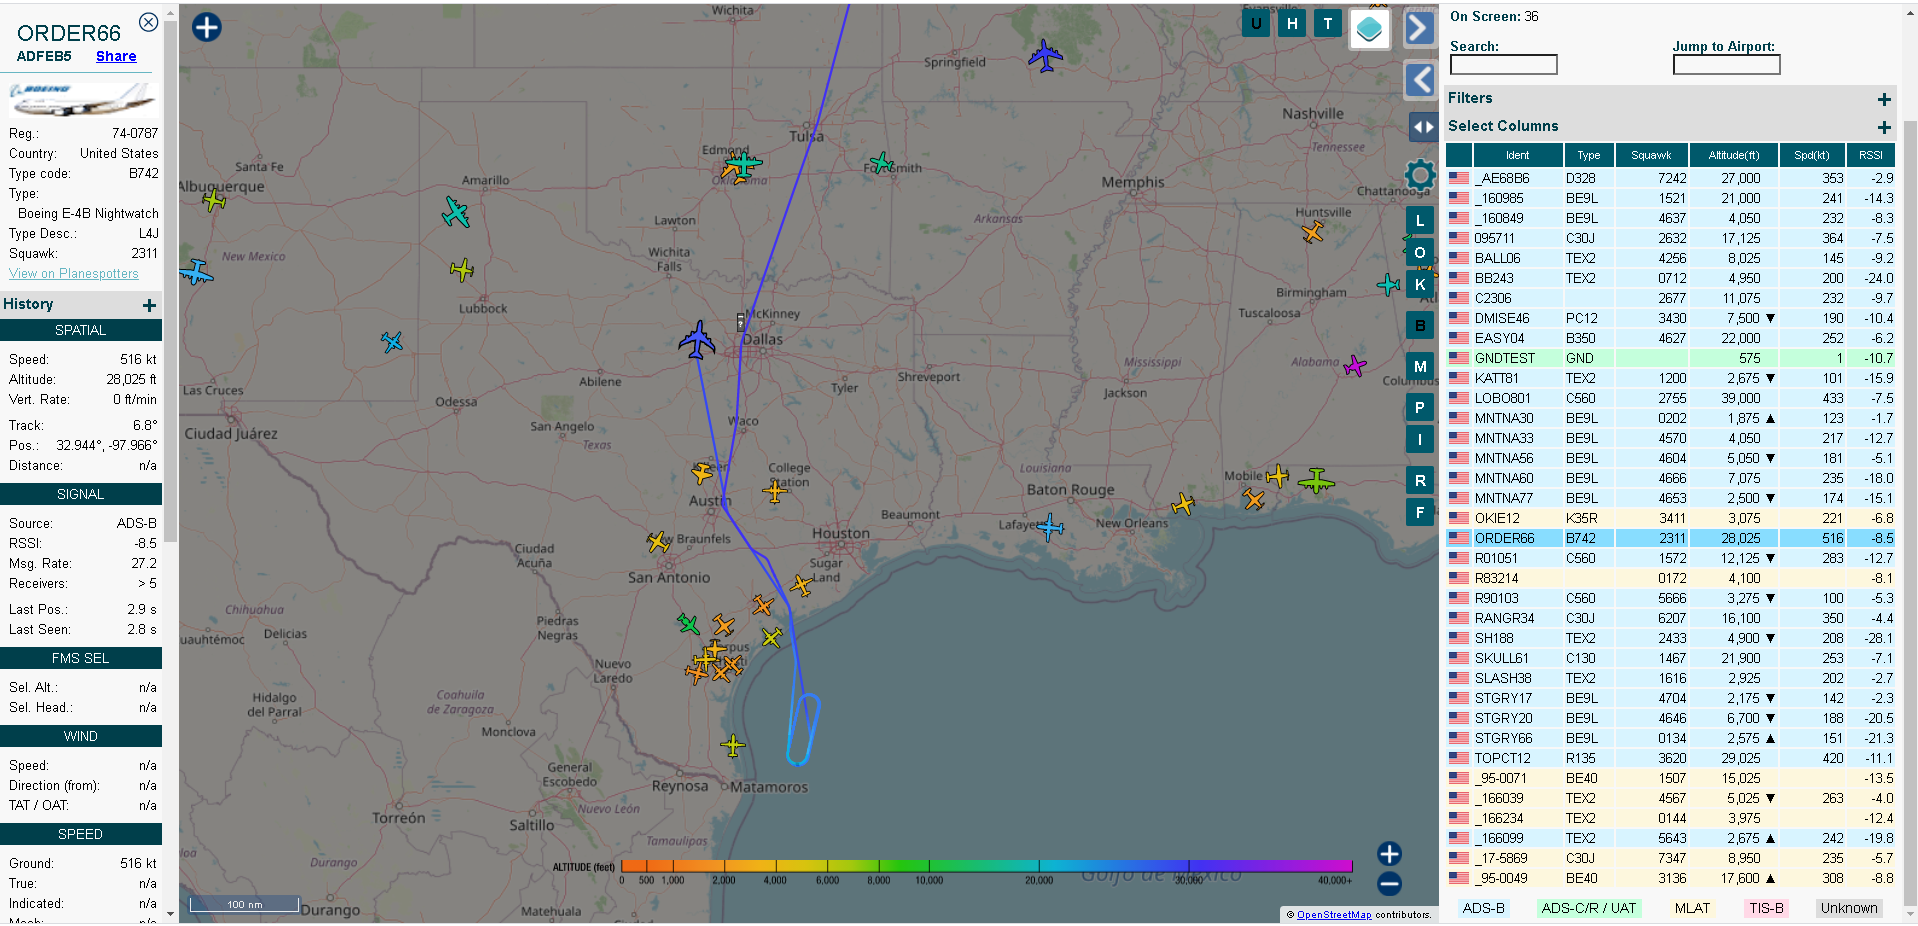The width and height of the screenshot is (1918, 926).
Task: Open the View on Planespotters link
Action: pos(74,274)
